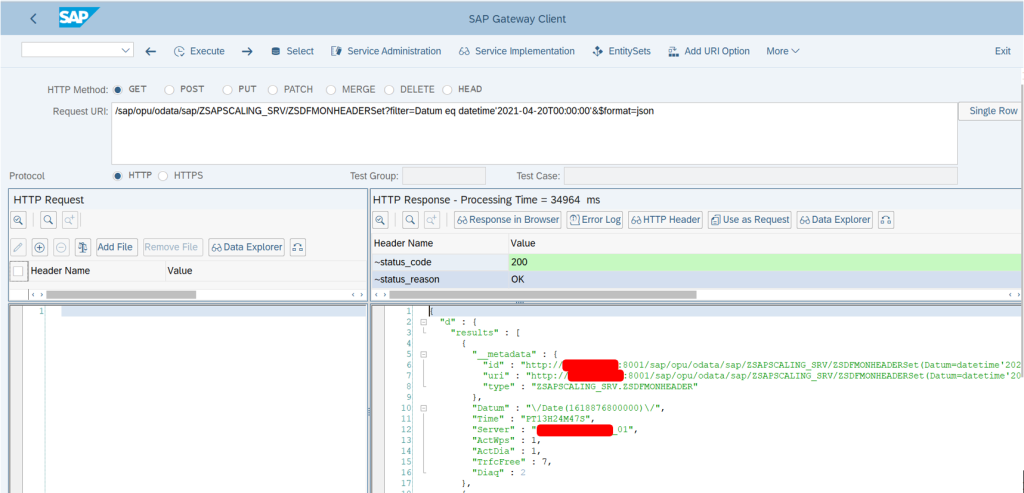This screenshot has width=1024, height=493.
Task: Select the POST HTTP method
Action: point(169,89)
